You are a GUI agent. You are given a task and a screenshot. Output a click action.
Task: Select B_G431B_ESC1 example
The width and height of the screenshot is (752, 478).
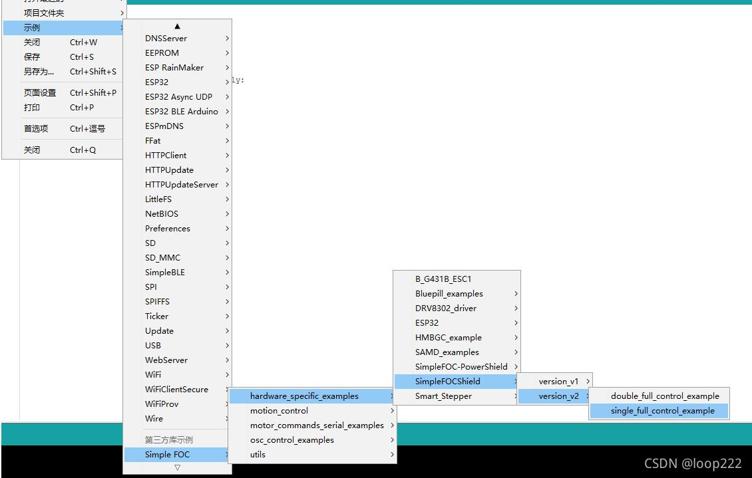pos(457,279)
